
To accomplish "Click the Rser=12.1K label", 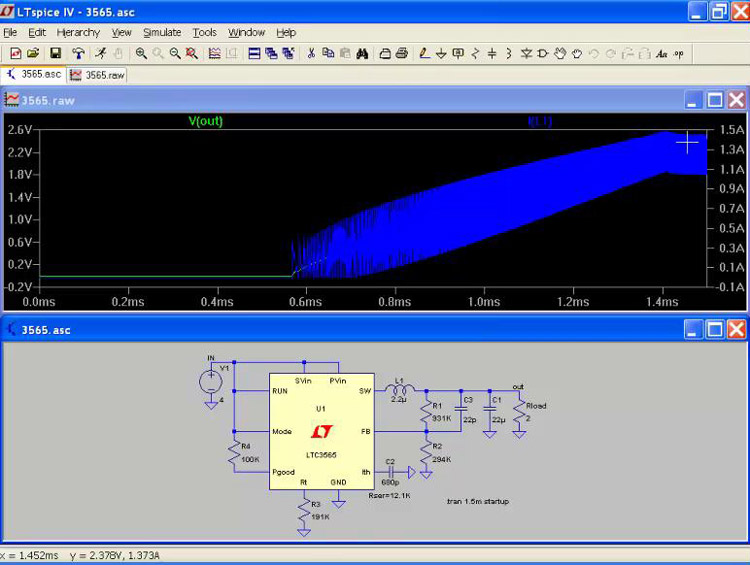I will 389,495.
